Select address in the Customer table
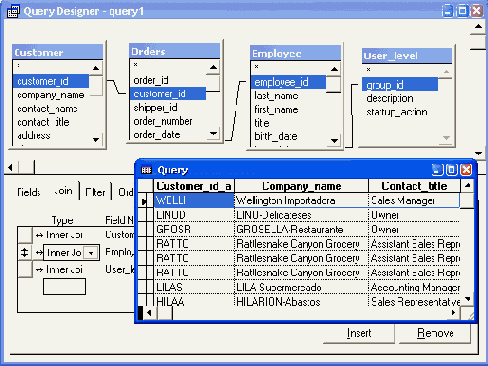488x366 pixels. [x=34, y=135]
